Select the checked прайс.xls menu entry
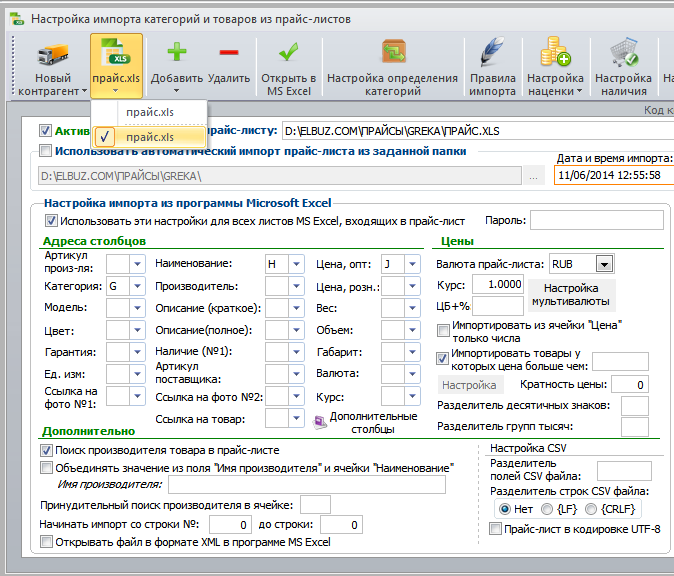This screenshot has width=674, height=576. (x=149, y=137)
